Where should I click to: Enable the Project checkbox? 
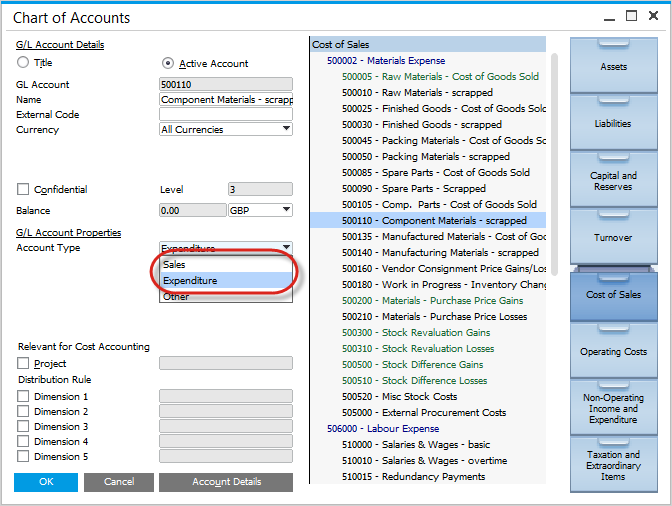click(x=23, y=364)
